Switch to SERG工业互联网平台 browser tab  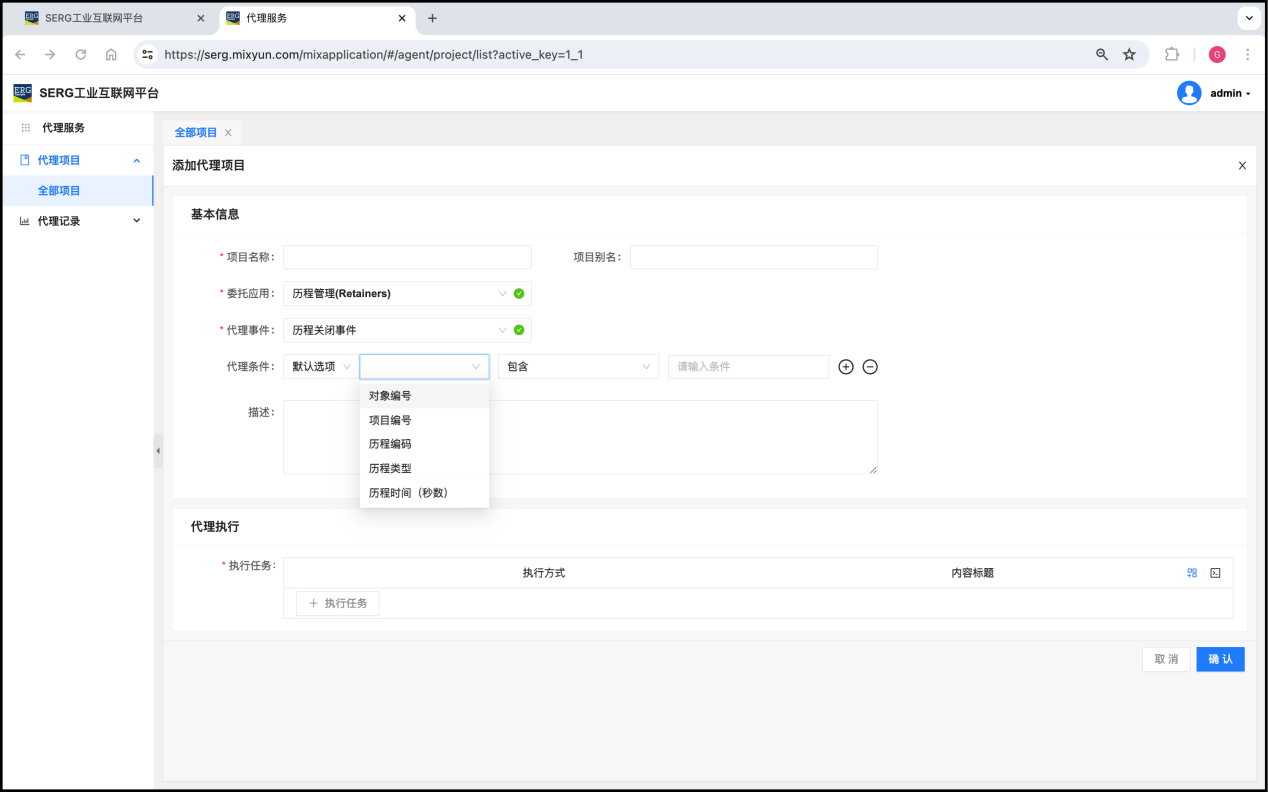[110, 18]
